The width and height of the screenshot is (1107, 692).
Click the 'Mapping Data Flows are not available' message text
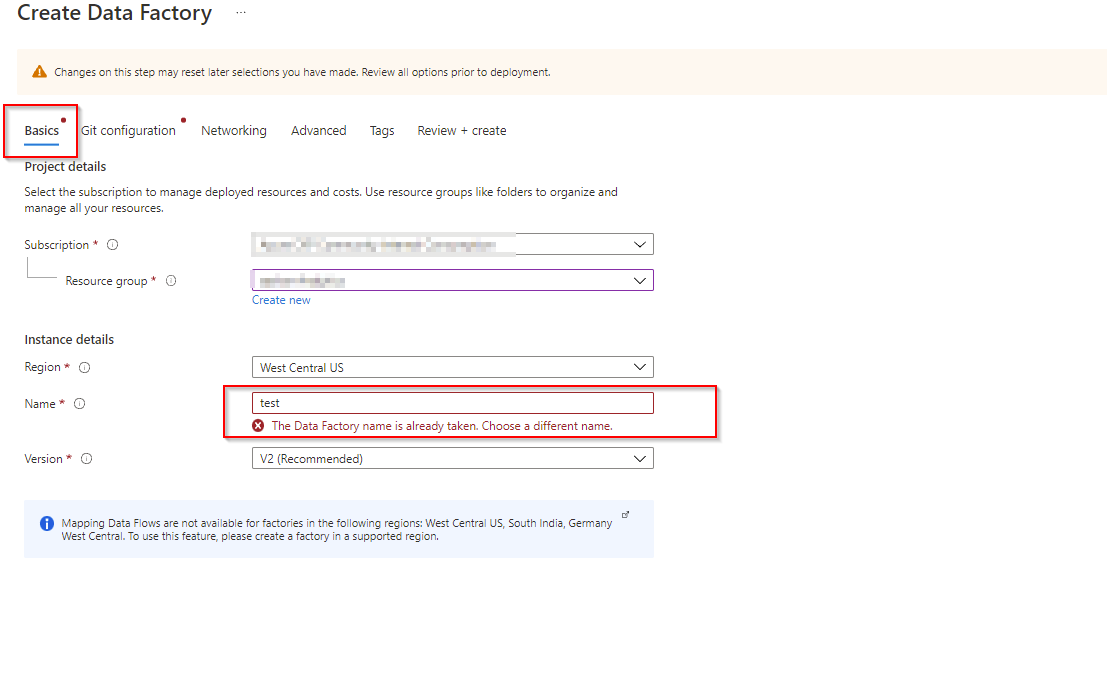[x=337, y=530]
